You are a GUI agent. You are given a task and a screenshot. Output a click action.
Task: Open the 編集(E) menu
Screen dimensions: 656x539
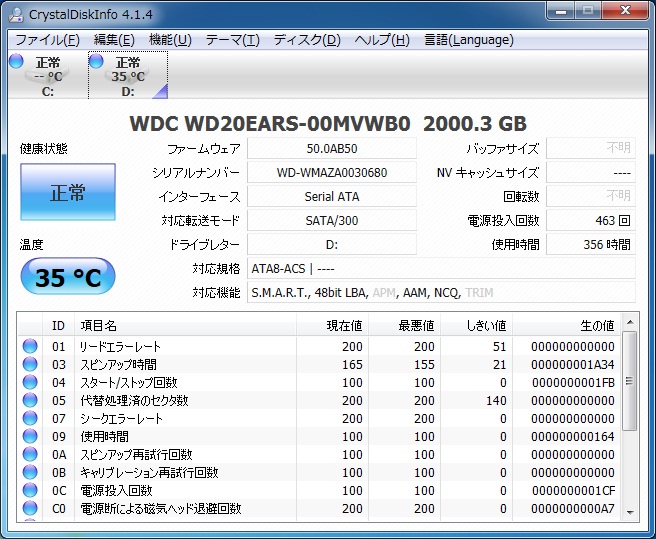point(114,40)
